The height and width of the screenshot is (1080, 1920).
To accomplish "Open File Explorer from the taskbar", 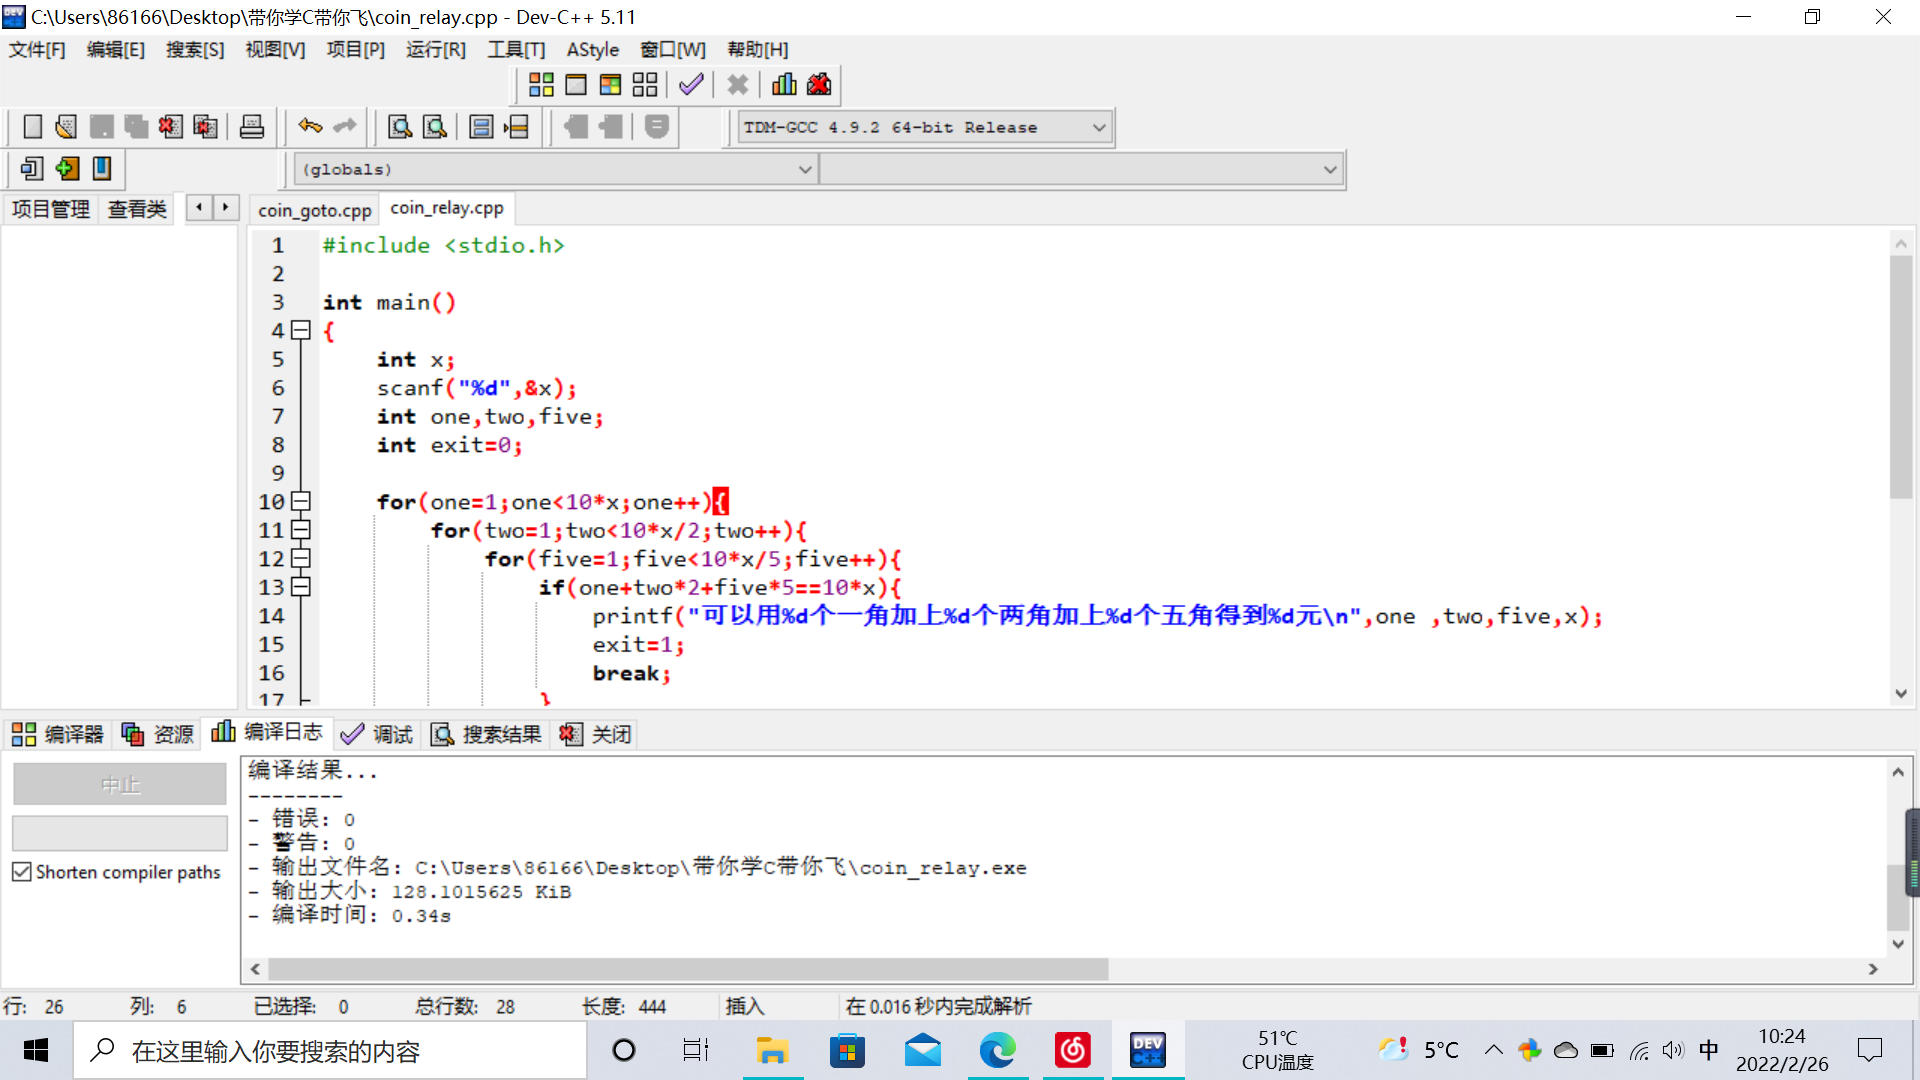I will [x=772, y=1050].
